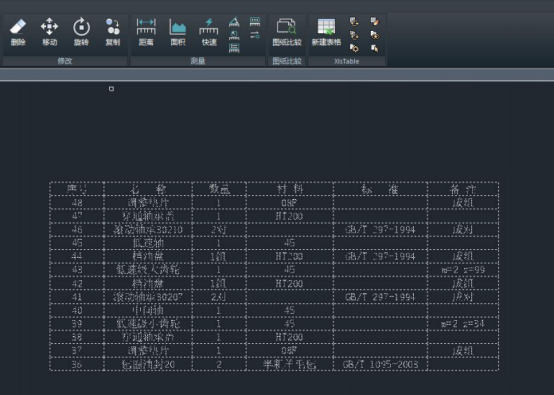Viewport: 554px width, 395px height.
Task: Click the angle measurement triangle icon
Action: coord(234,22)
